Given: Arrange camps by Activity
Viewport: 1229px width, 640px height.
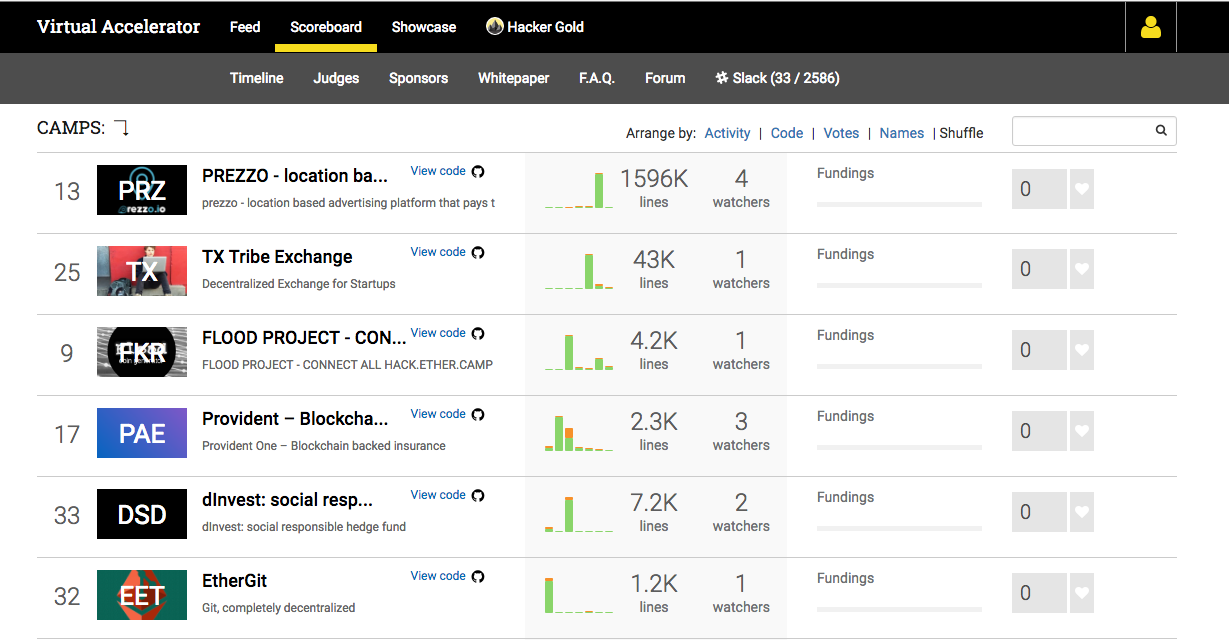Looking at the screenshot, I should tap(727, 133).
